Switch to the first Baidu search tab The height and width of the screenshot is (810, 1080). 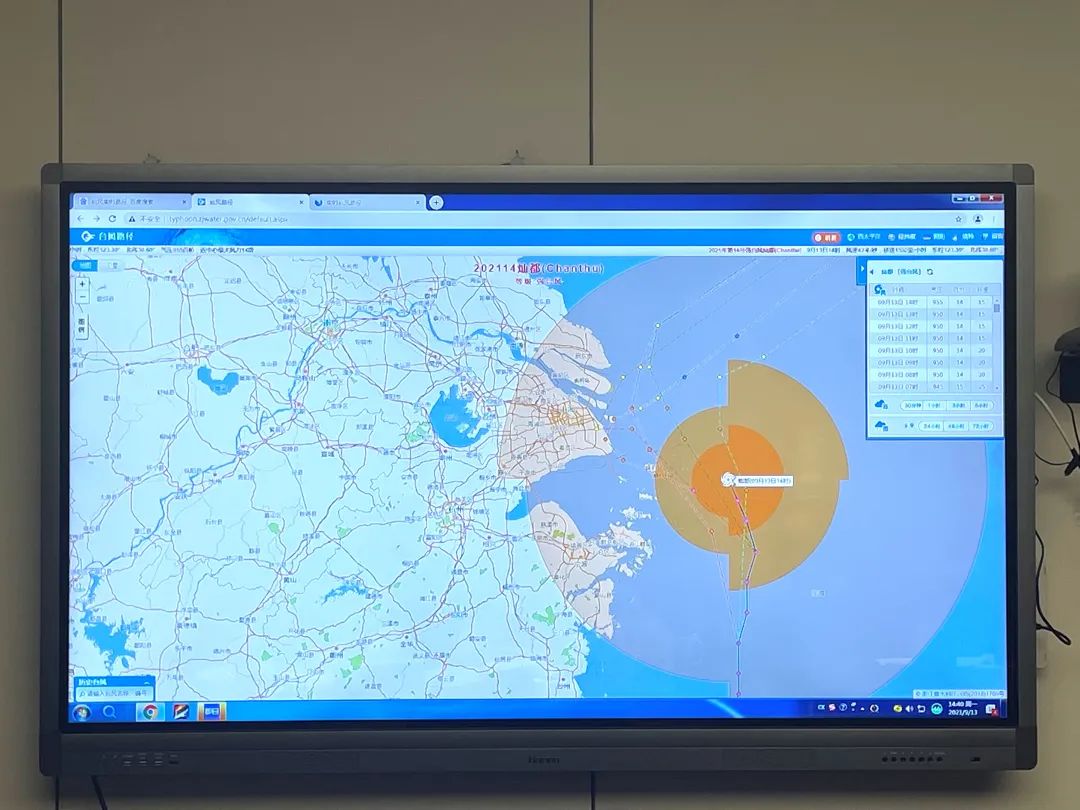click(131, 202)
